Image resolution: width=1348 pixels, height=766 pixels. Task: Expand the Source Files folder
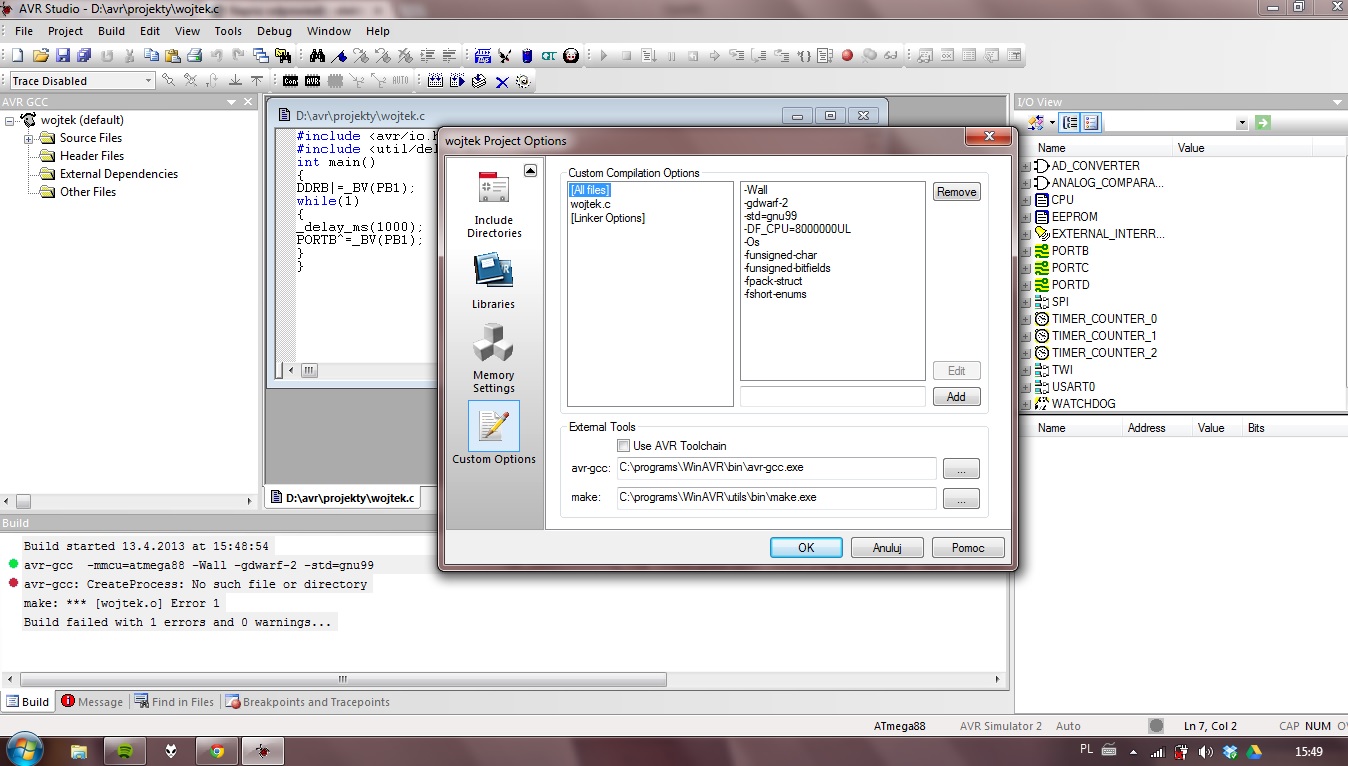pos(29,138)
